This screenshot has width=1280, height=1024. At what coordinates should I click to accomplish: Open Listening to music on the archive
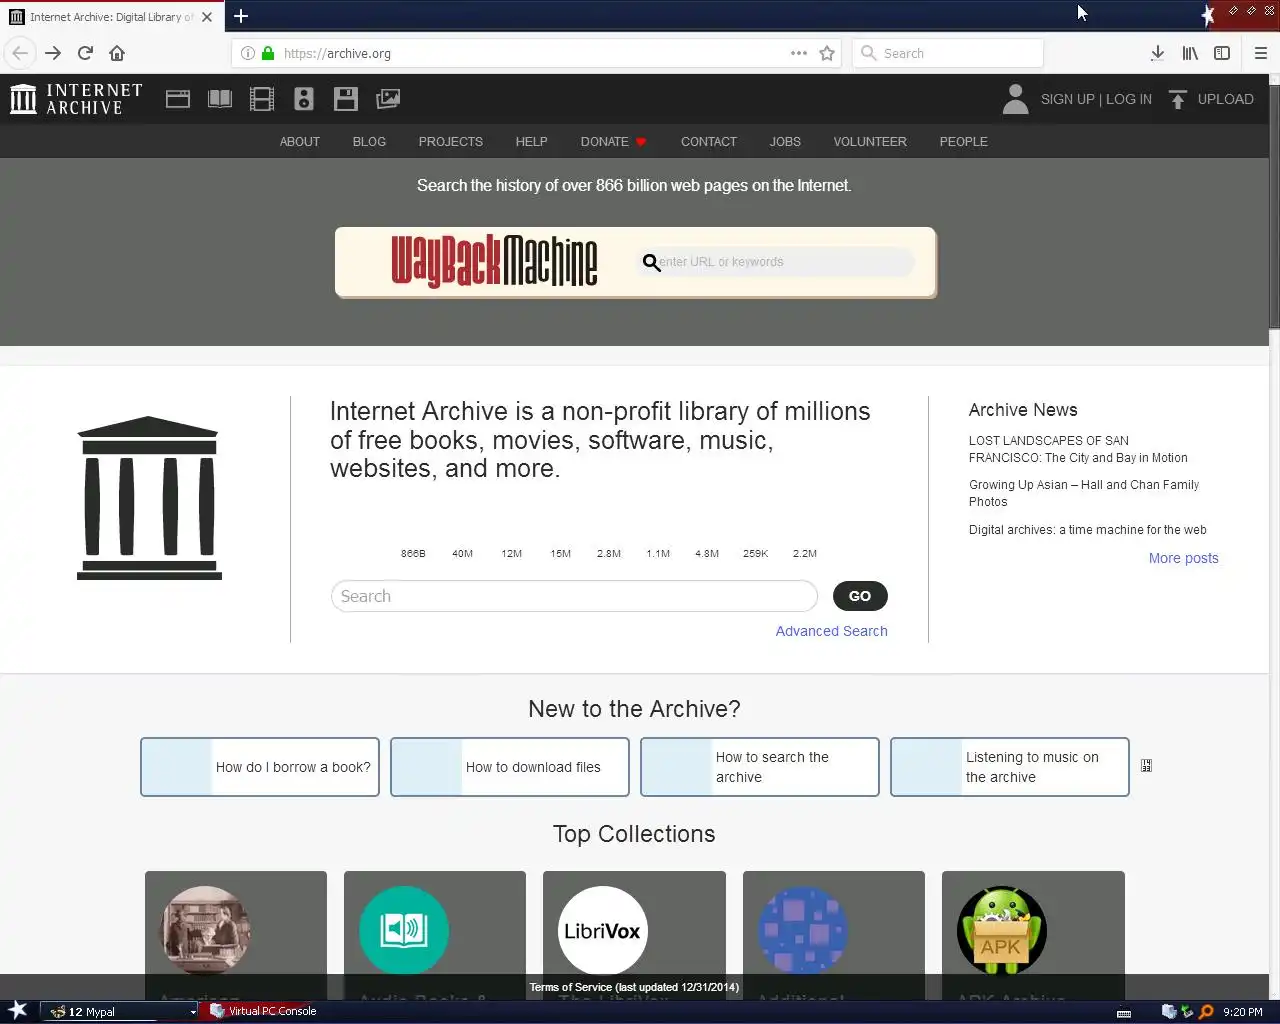coord(1010,767)
